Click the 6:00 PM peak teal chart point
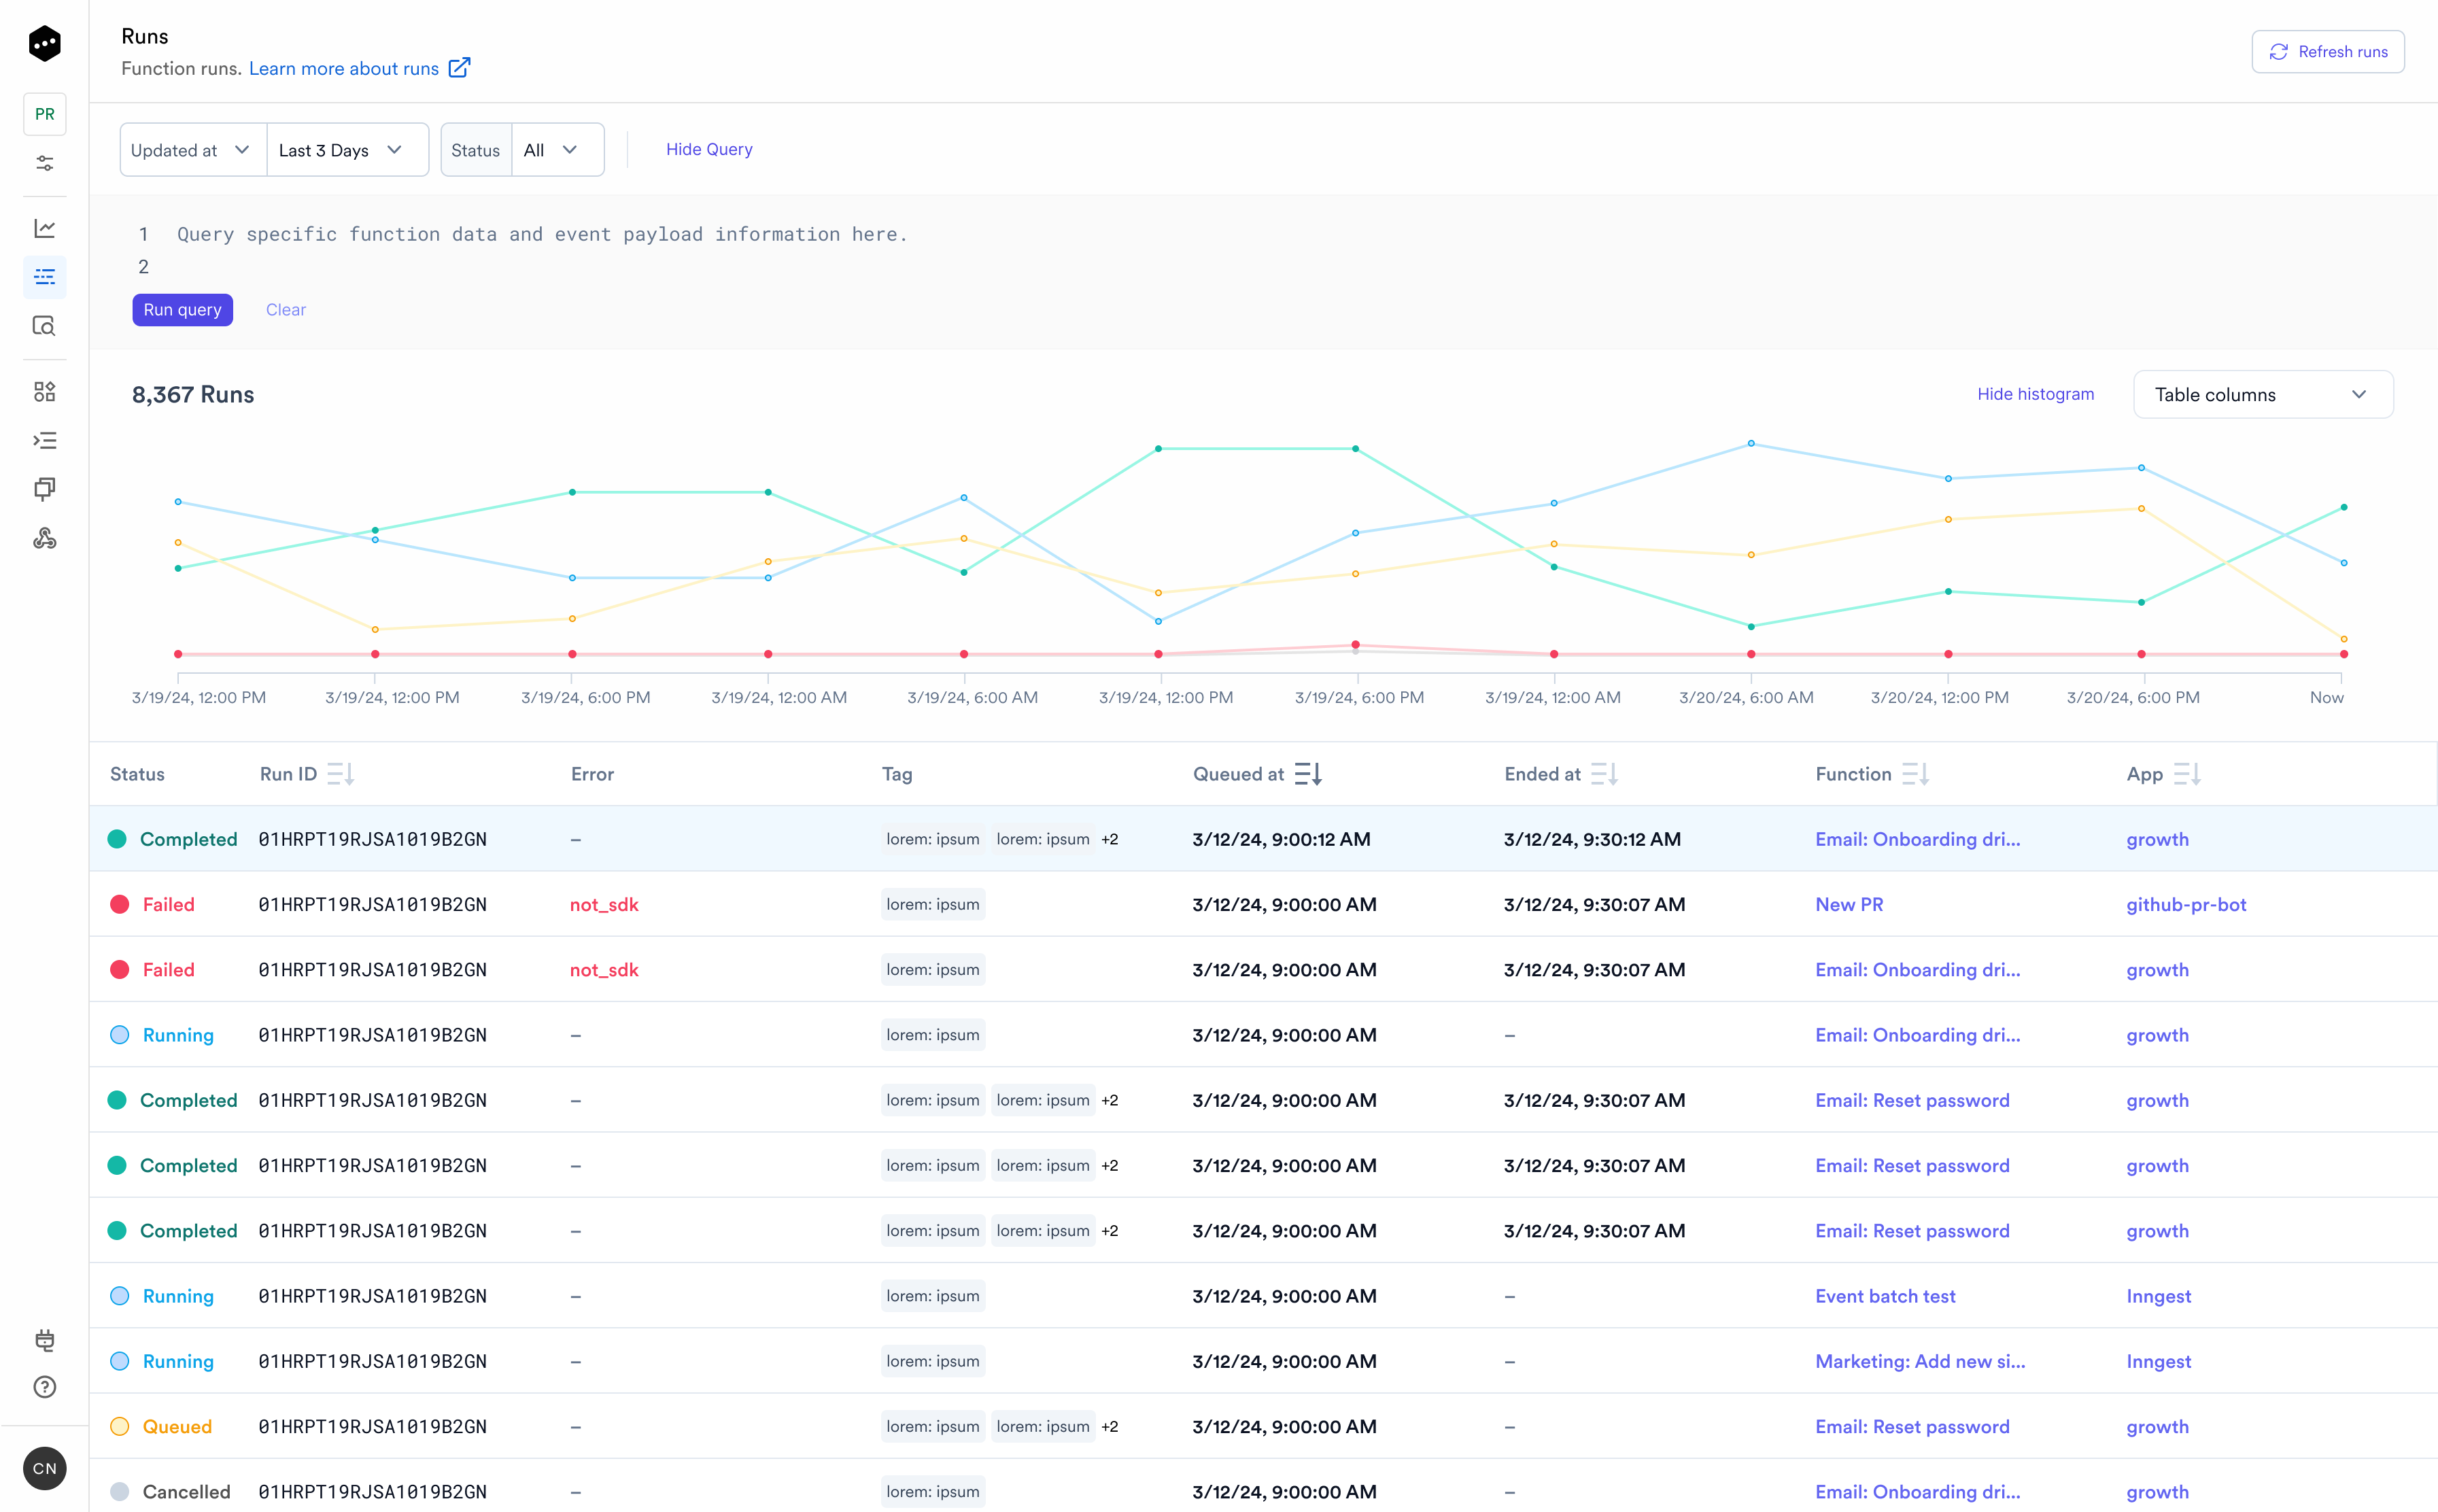Image resolution: width=2438 pixels, height=1512 pixels. coord(1355,449)
